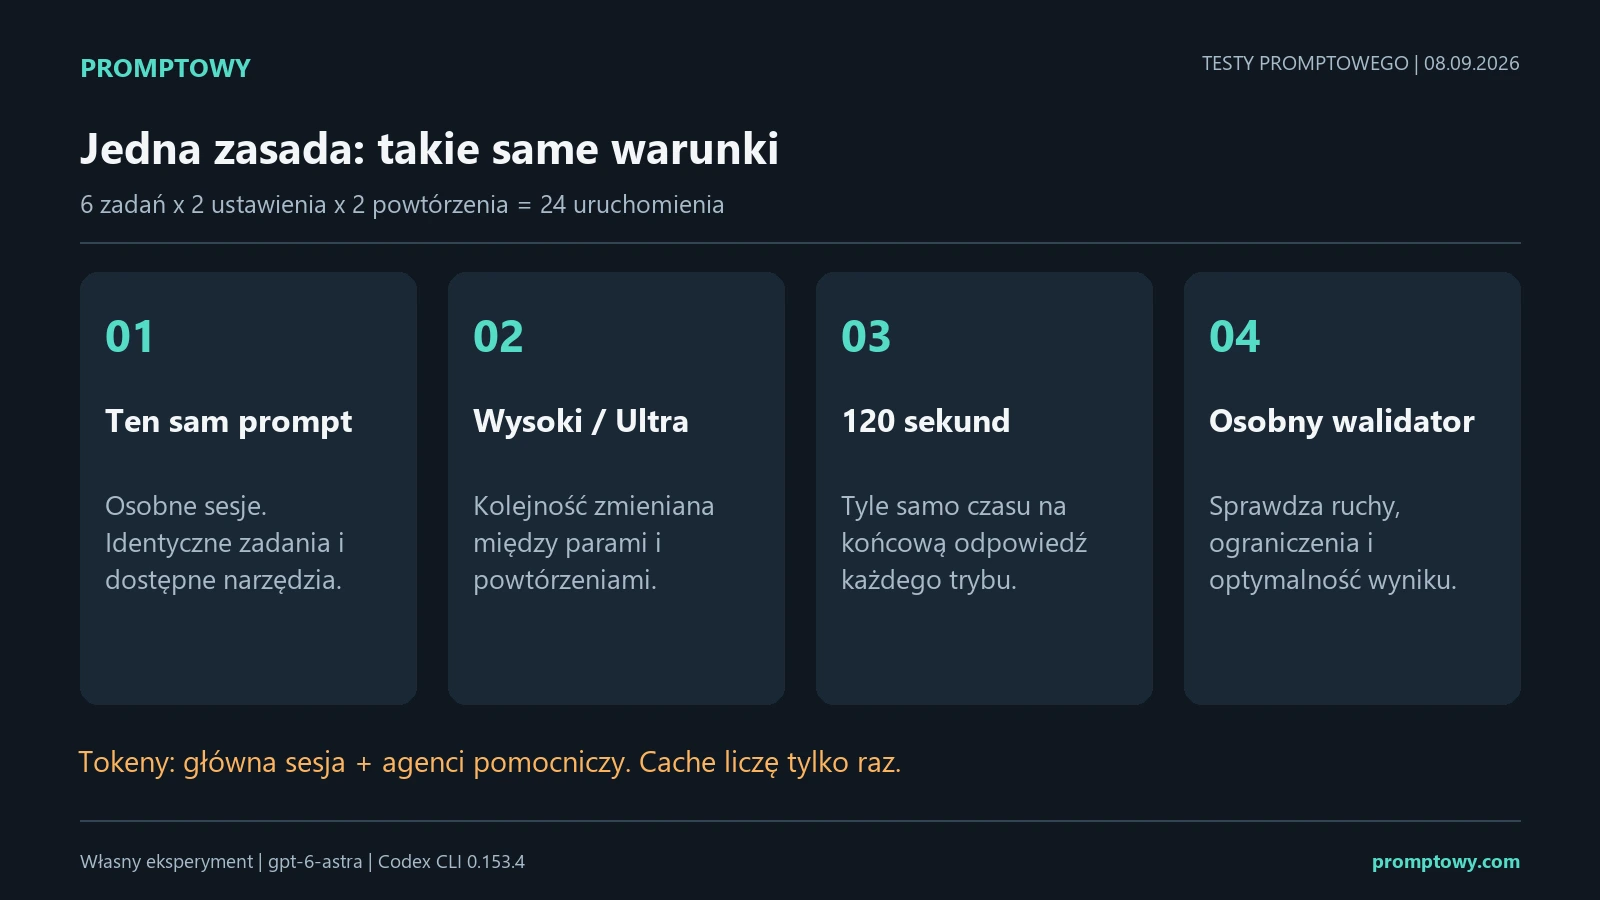Image resolution: width=1600 pixels, height=900 pixels.
Task: Click the Osobne sesje description text
Action: (224, 543)
